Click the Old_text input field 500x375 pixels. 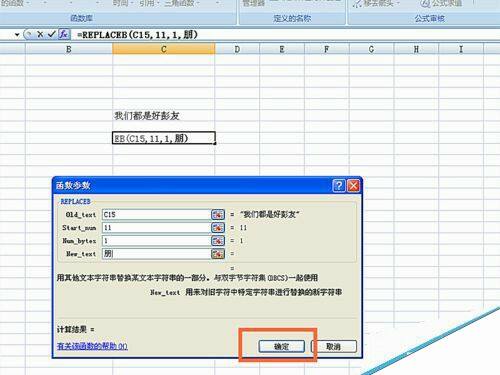click(156, 214)
